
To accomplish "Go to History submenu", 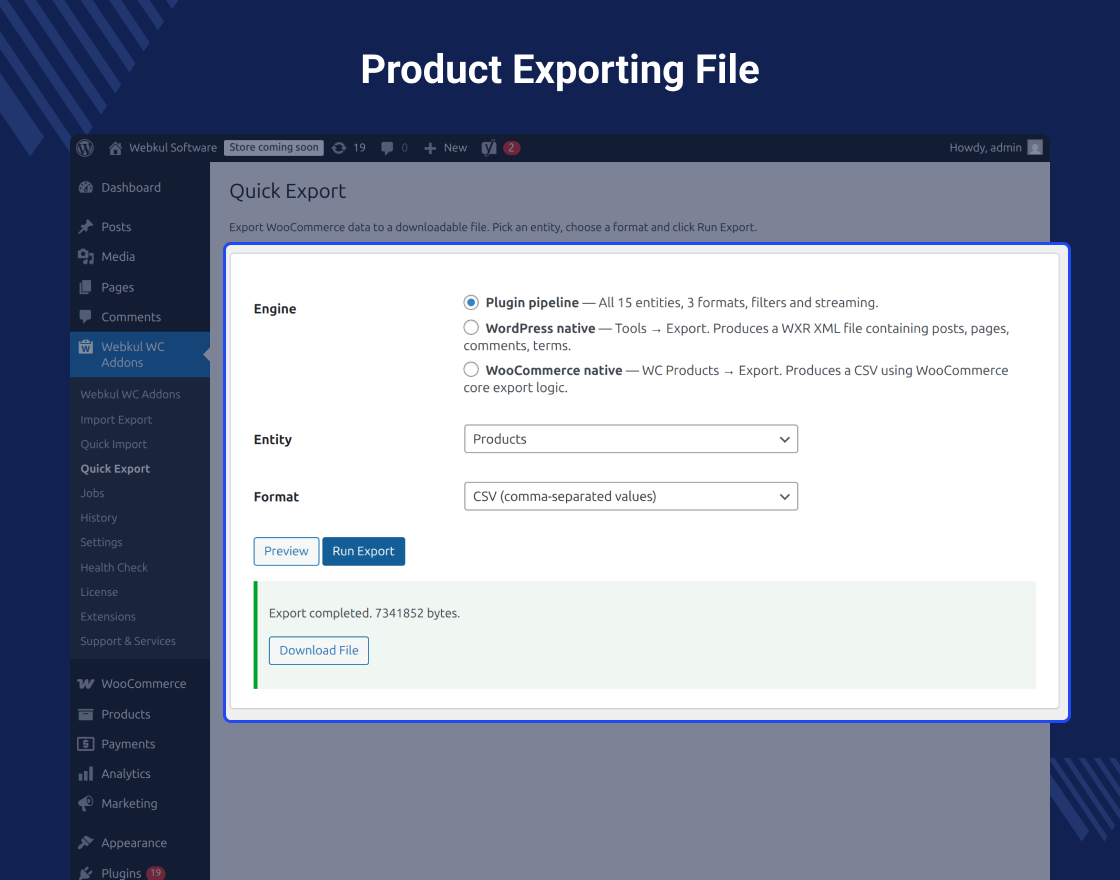I will coord(99,518).
